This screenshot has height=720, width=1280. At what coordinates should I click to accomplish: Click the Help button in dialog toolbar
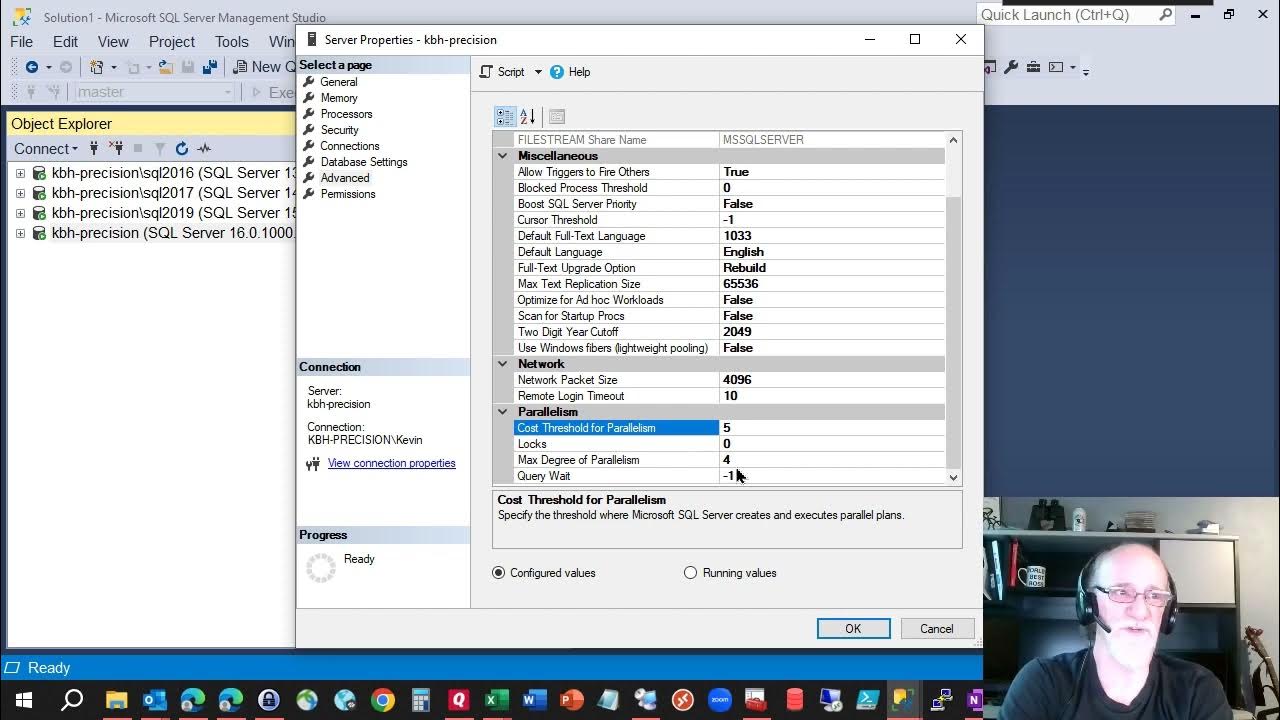570,72
